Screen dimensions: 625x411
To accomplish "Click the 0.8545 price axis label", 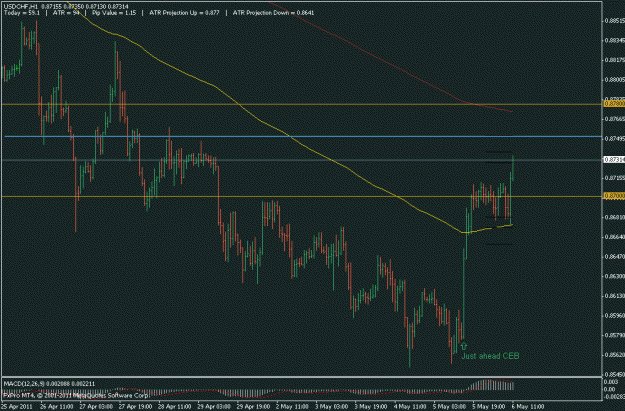I will pyautogui.click(x=615, y=374).
